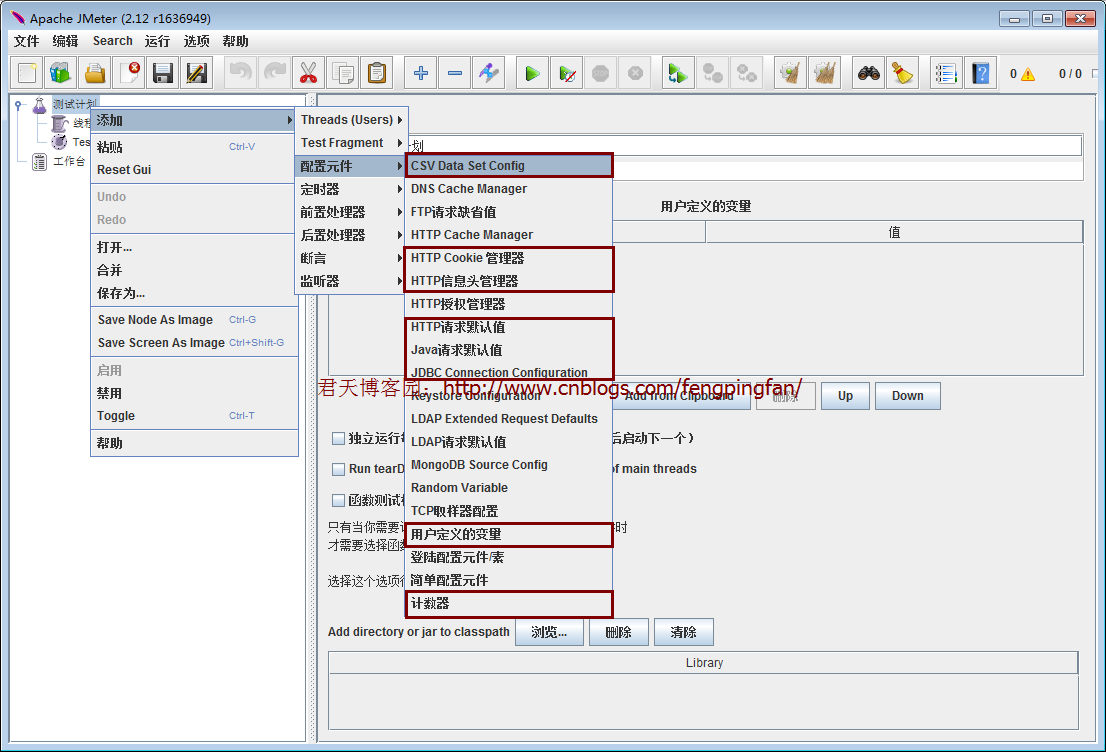Expand the 断言 submenu
Screen dimensions: 1106x752
(x=351, y=258)
